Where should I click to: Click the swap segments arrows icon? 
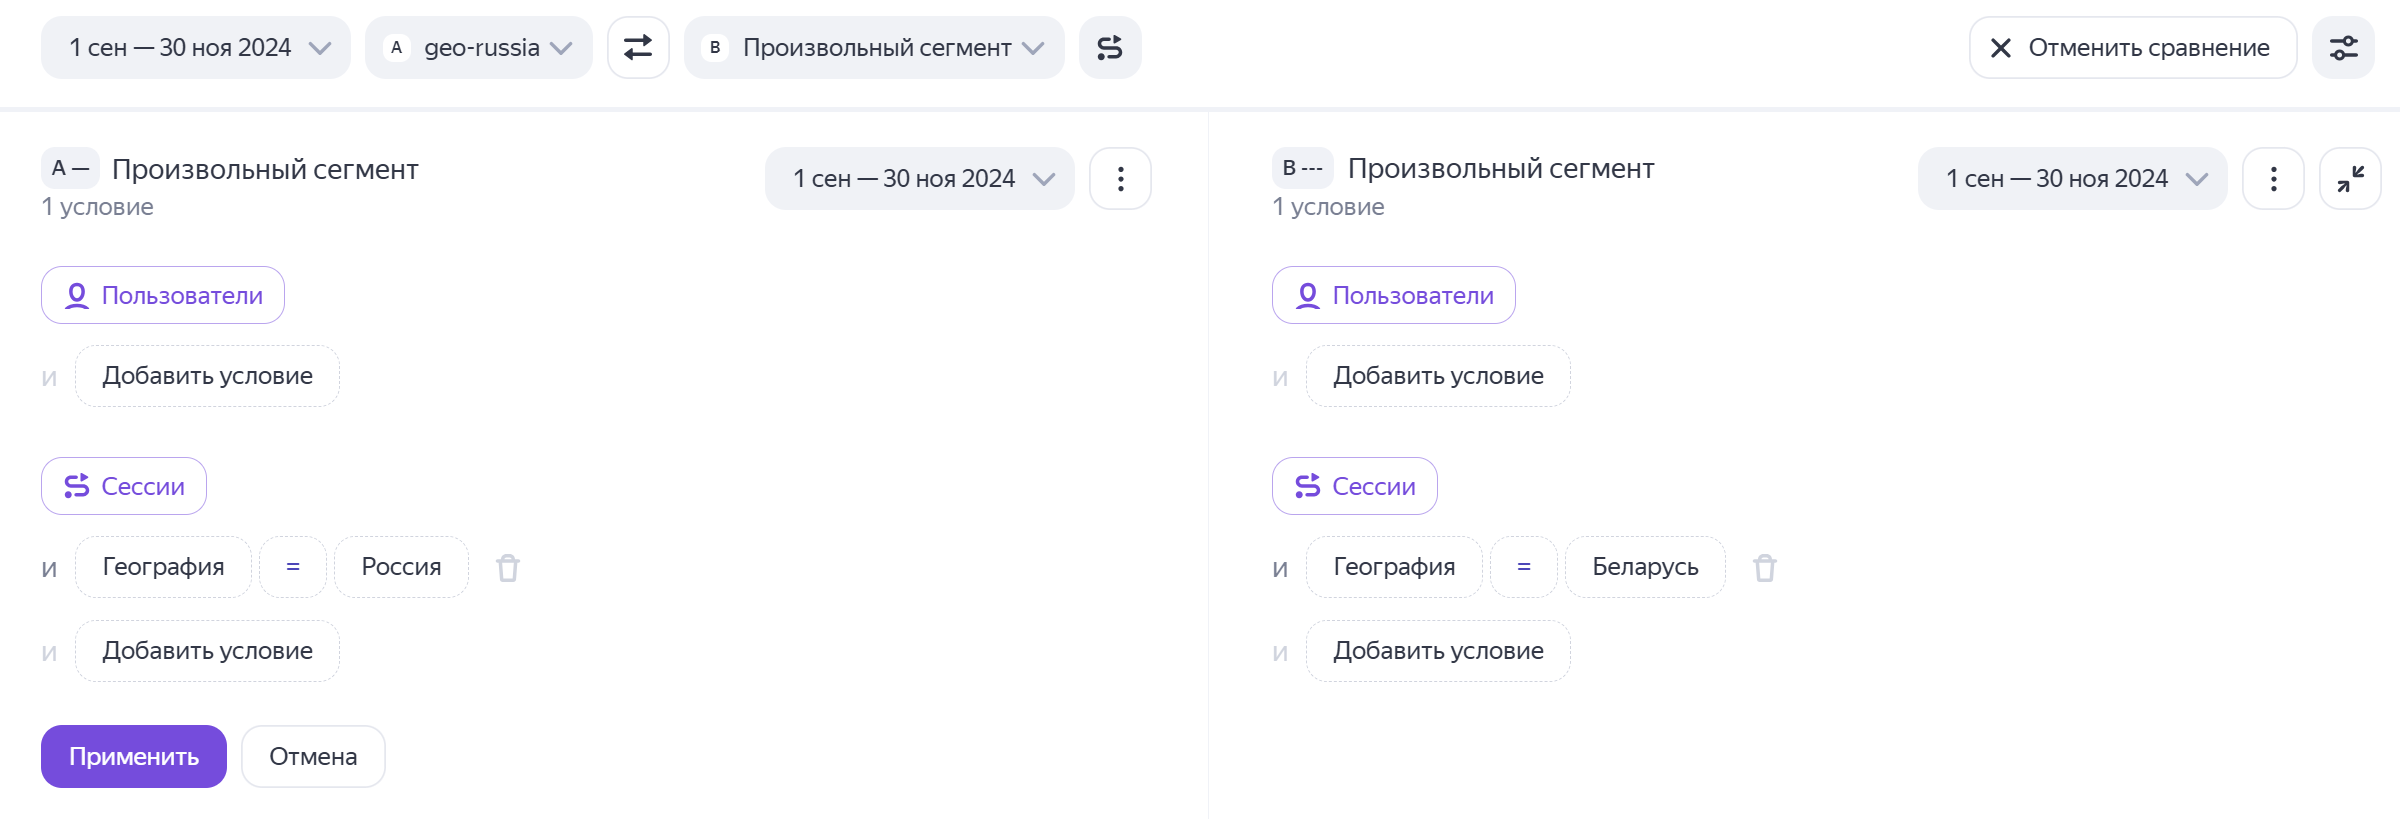tap(638, 47)
